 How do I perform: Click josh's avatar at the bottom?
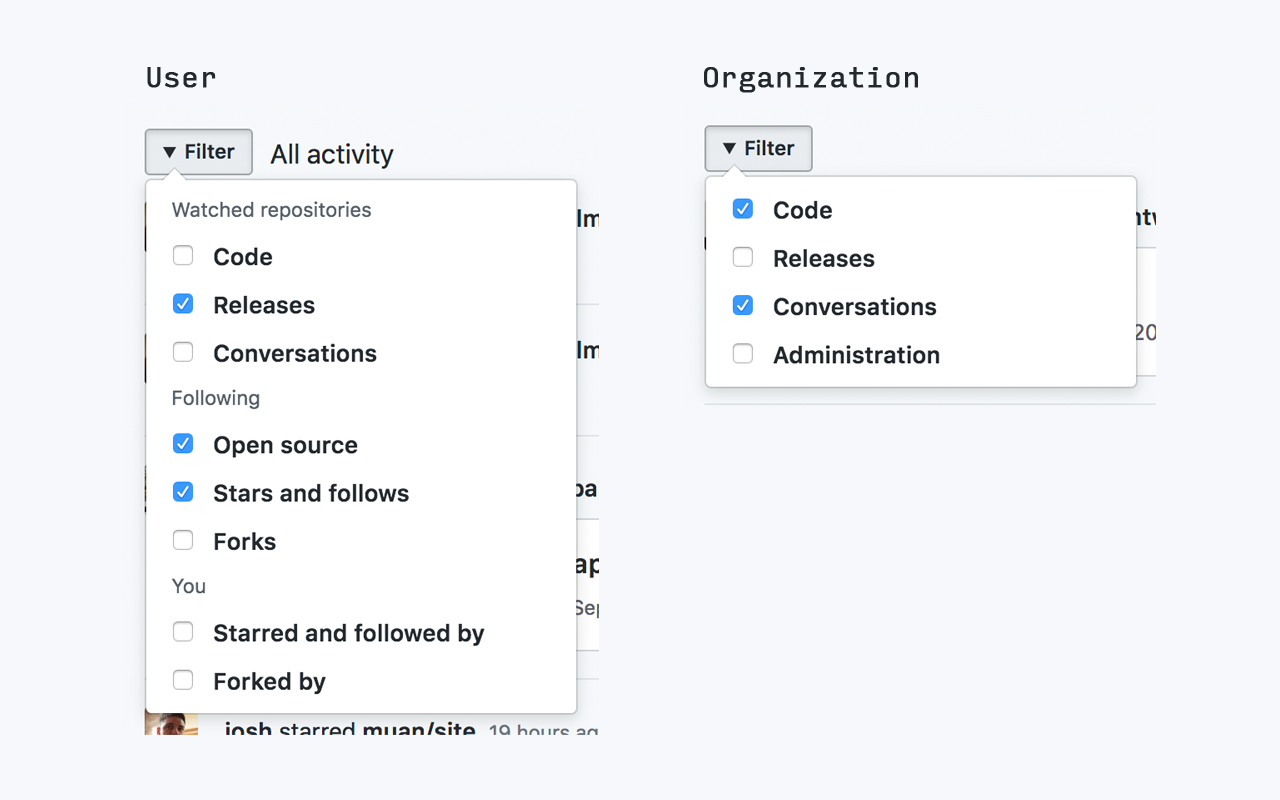click(171, 726)
